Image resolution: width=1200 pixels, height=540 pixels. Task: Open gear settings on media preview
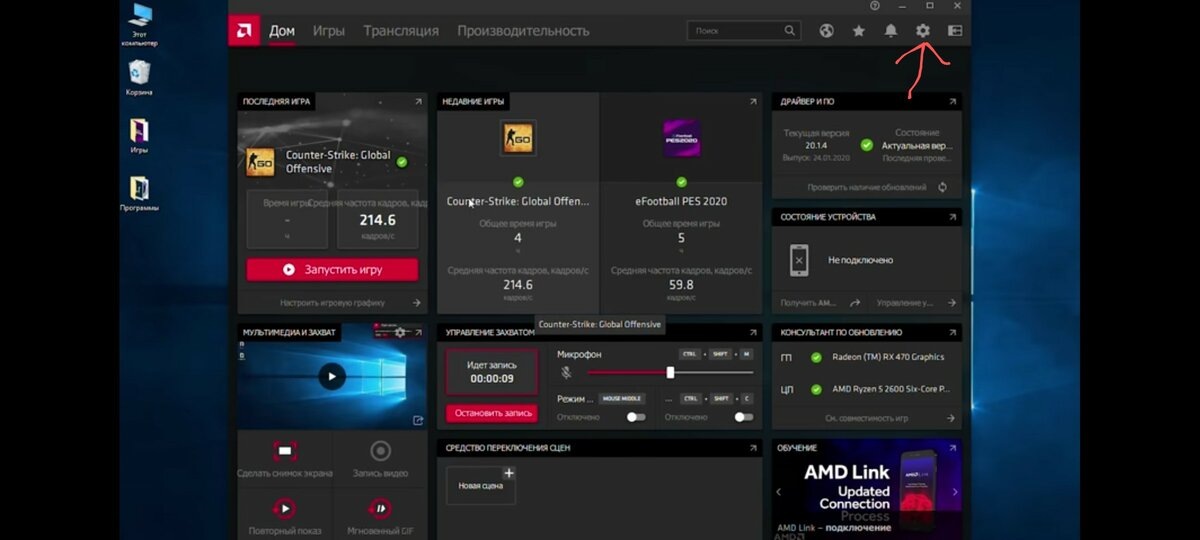[401, 332]
